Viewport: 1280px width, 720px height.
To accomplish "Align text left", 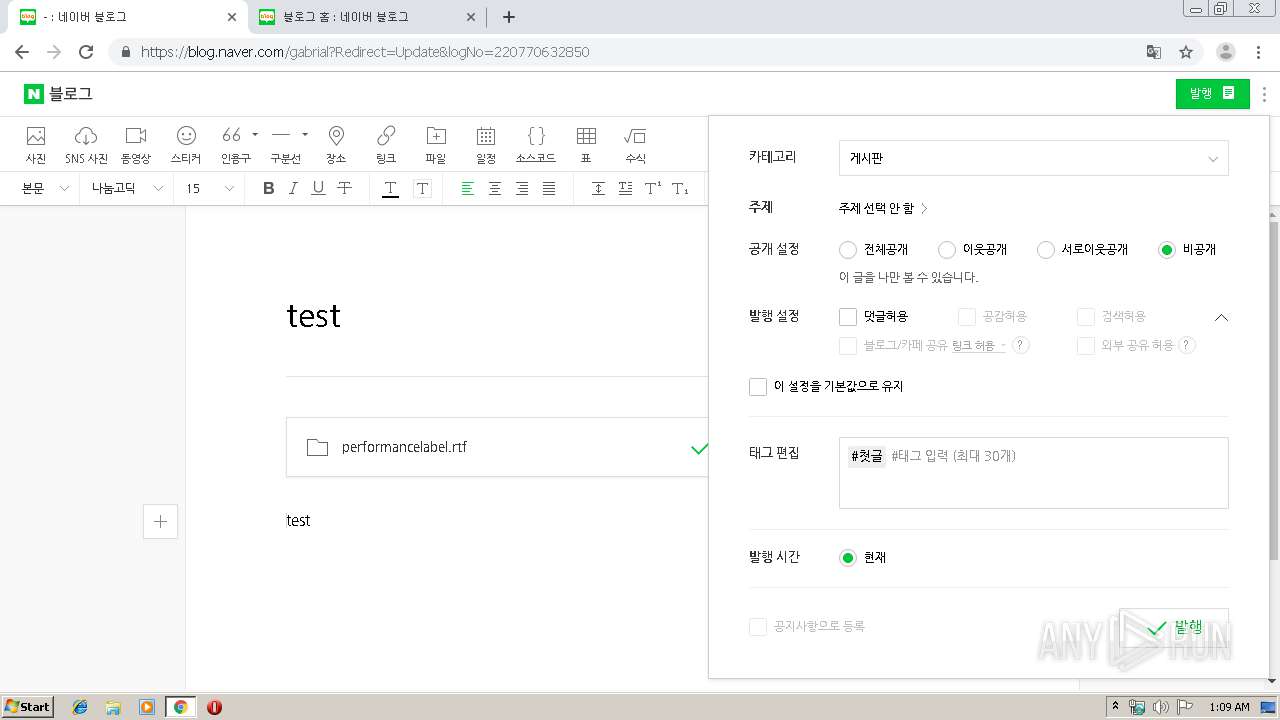I will pyautogui.click(x=467, y=188).
